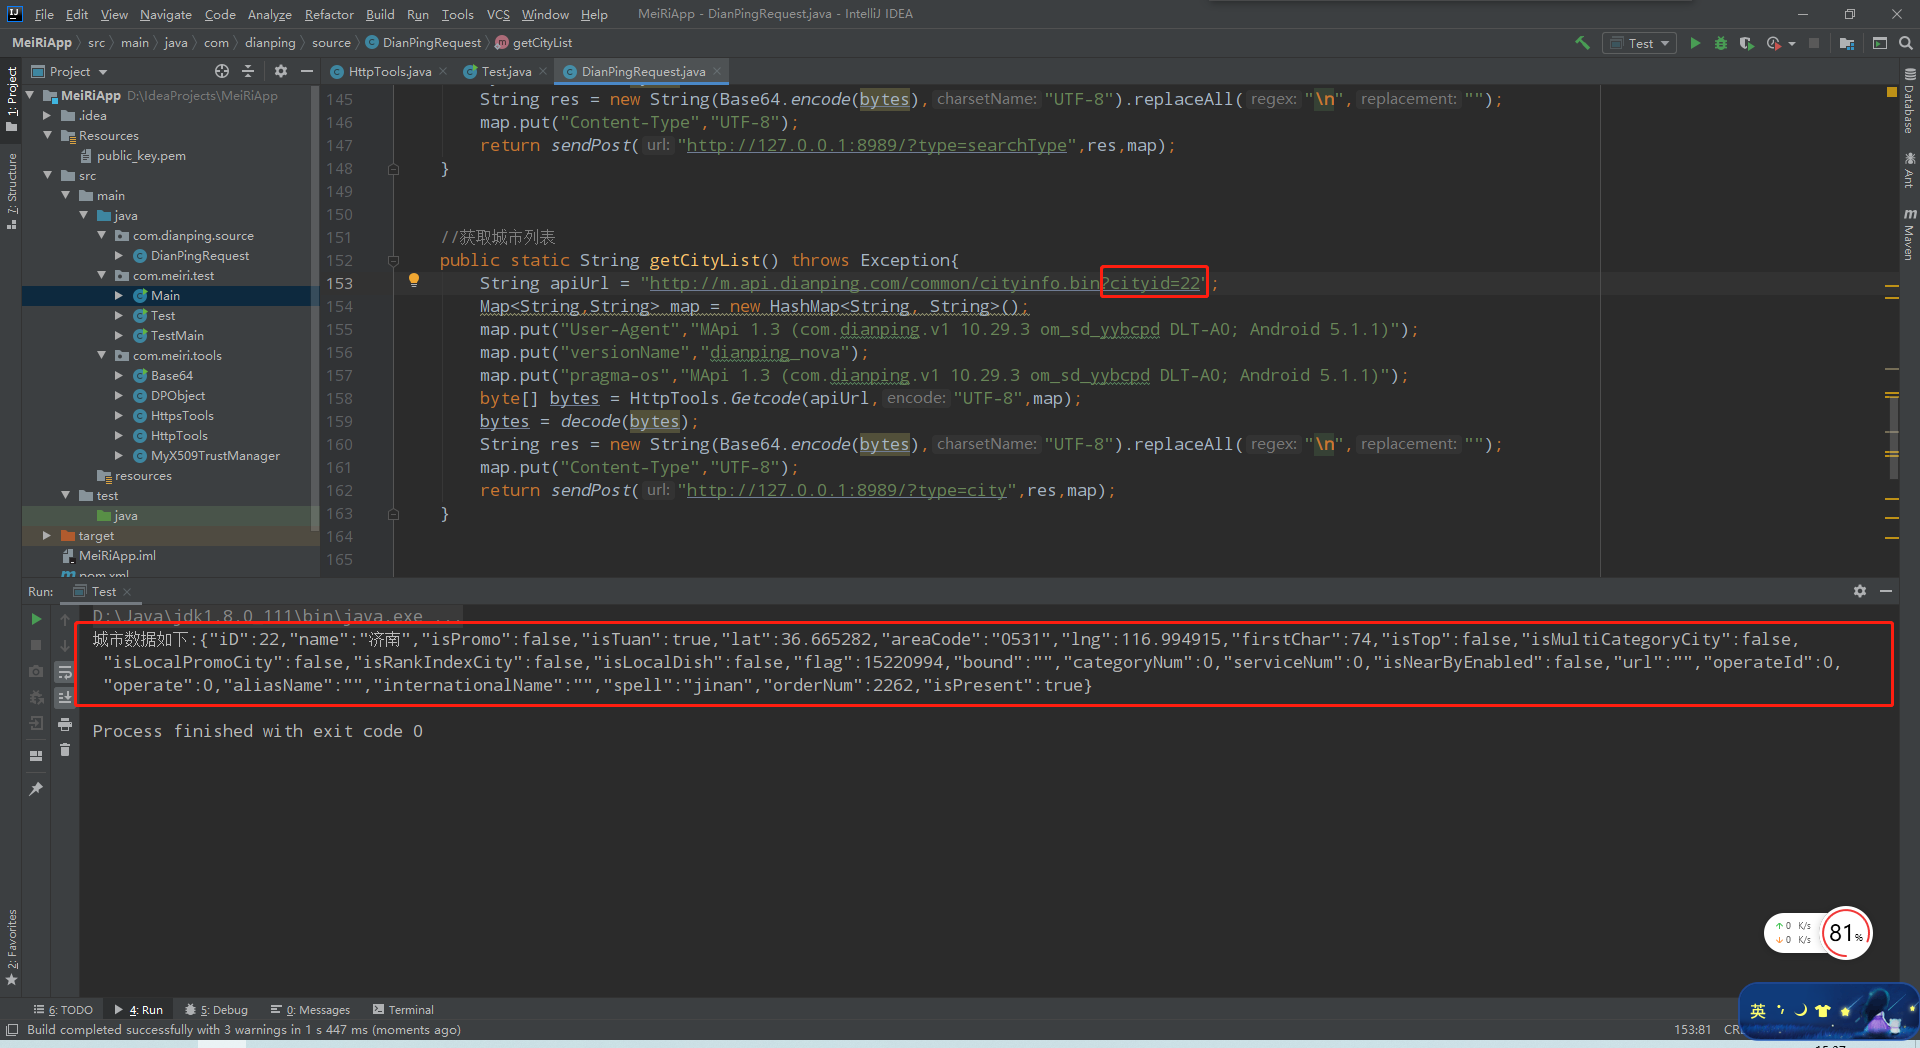Image resolution: width=1920 pixels, height=1048 pixels.
Task: Open Project Structure icon in toolbar
Action: coord(1847,43)
